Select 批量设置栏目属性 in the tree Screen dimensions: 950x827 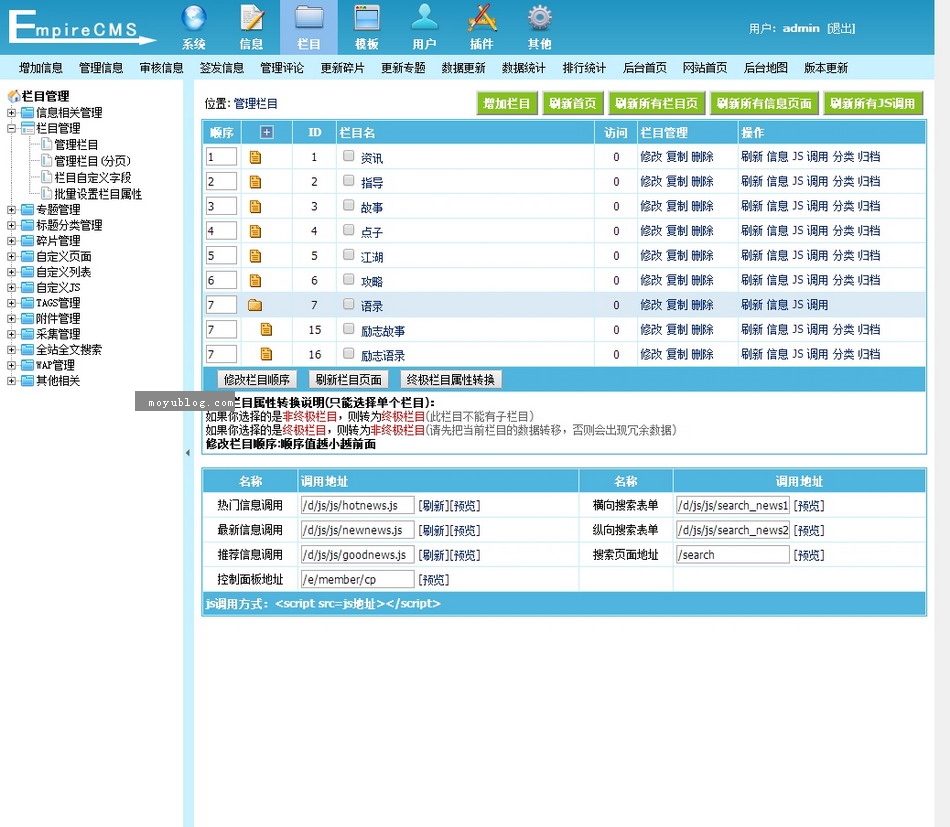pos(98,194)
